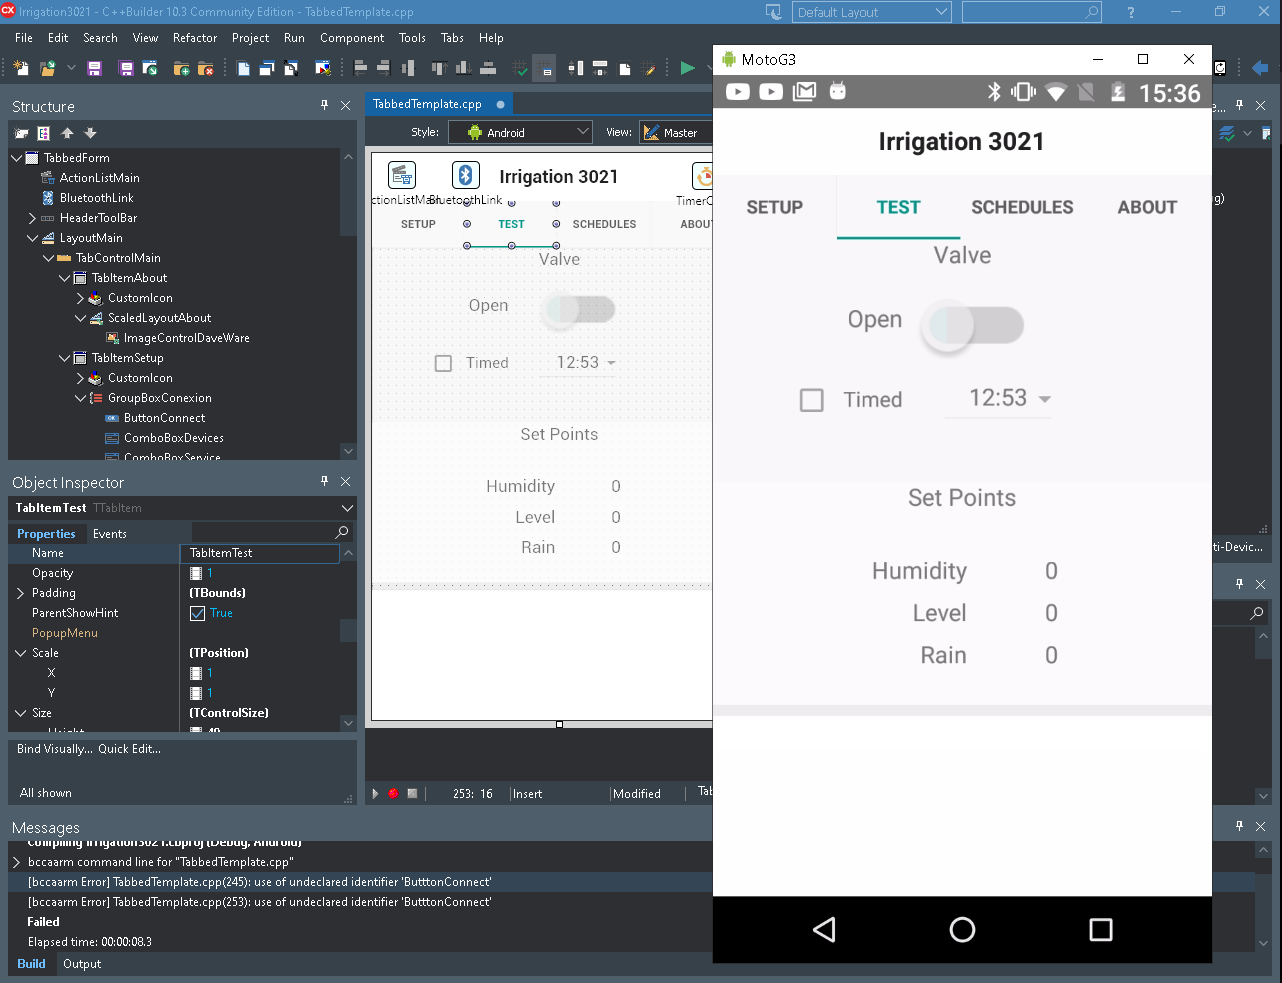Click the Android home navigation button
The width and height of the screenshot is (1282, 983).
pyautogui.click(x=962, y=930)
